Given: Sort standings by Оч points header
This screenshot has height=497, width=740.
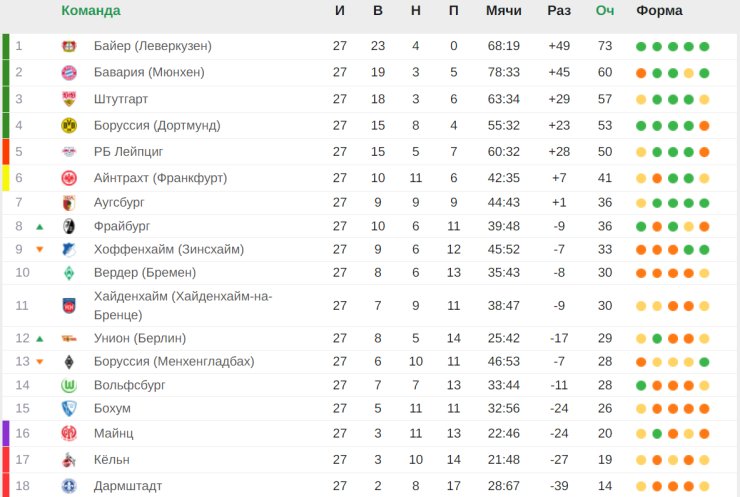Looking at the screenshot, I should [605, 10].
